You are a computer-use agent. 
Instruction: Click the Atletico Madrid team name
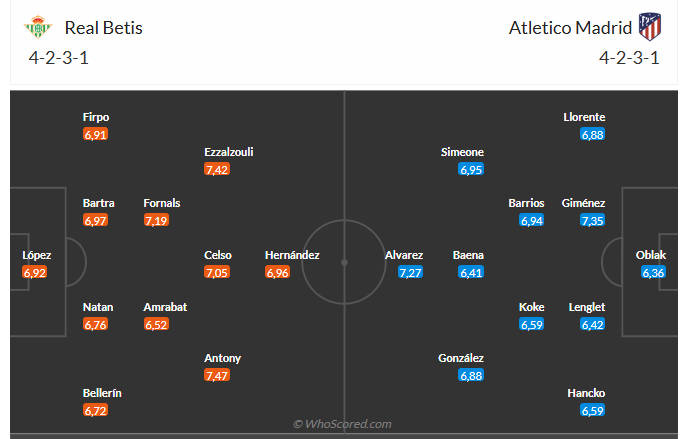point(570,28)
